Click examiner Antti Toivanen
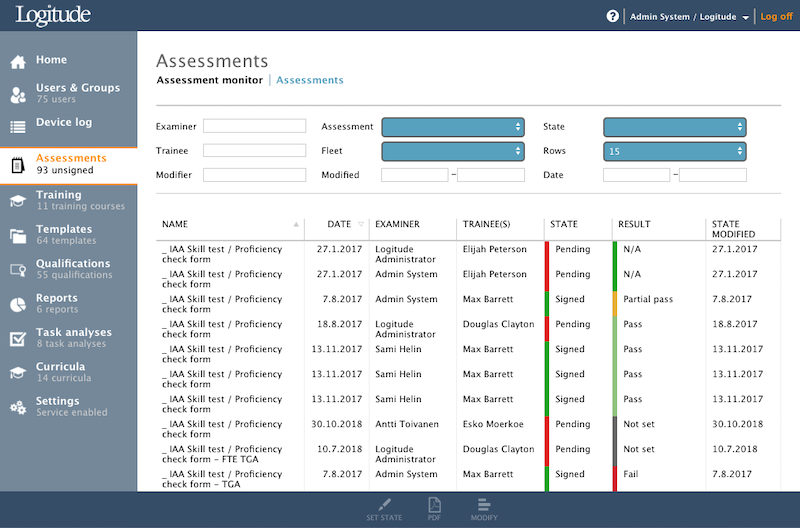The height and width of the screenshot is (528, 800). coord(407,424)
